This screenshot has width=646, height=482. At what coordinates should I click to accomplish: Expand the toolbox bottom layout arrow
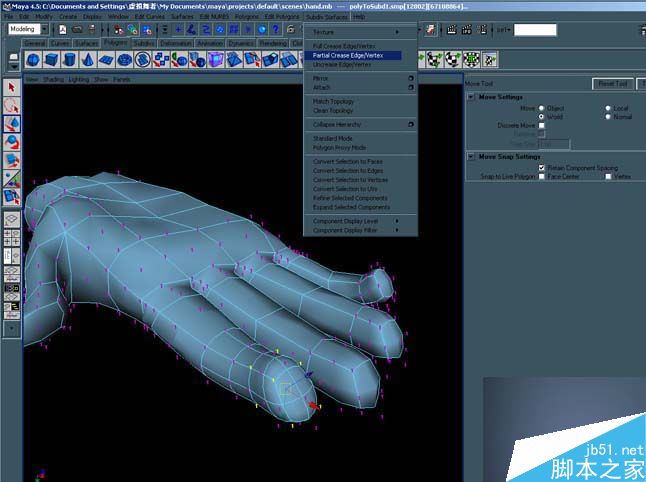(x=12, y=329)
